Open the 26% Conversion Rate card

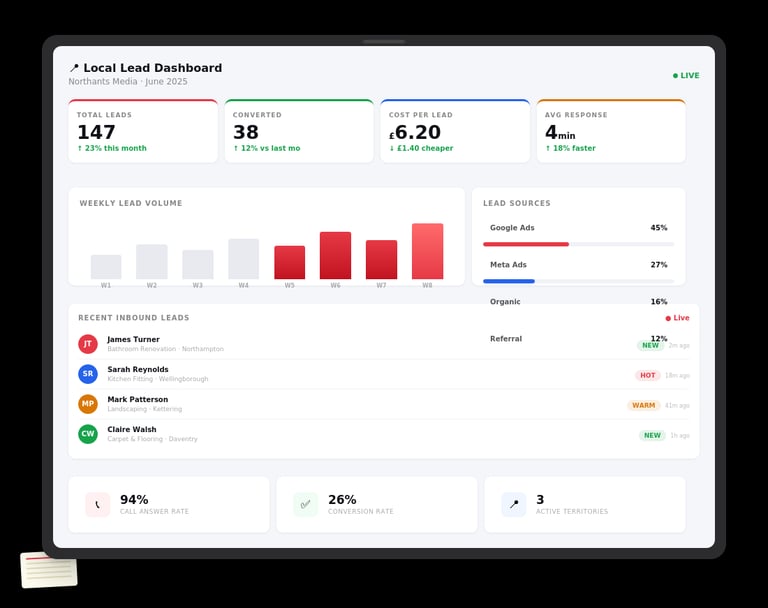377,505
